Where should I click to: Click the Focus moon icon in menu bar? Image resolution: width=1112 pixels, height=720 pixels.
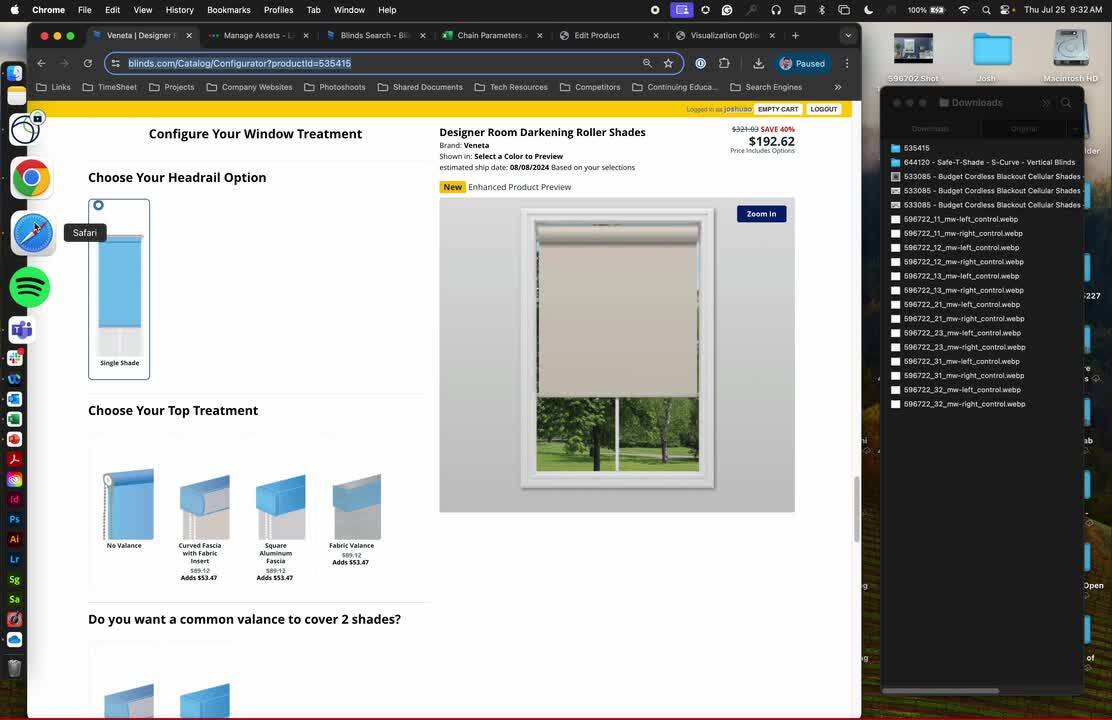[869, 10]
